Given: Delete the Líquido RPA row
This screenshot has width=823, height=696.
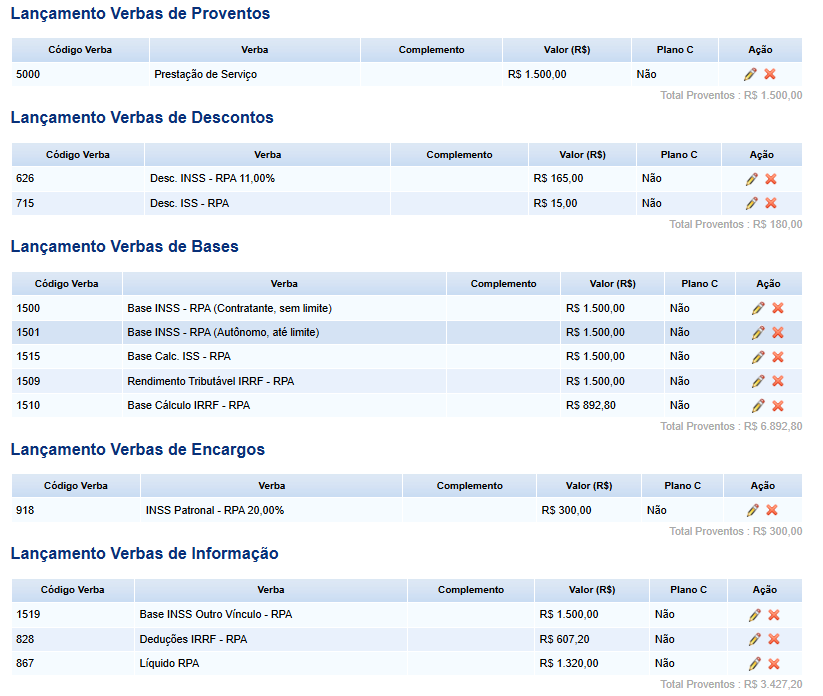Looking at the screenshot, I should [774, 663].
